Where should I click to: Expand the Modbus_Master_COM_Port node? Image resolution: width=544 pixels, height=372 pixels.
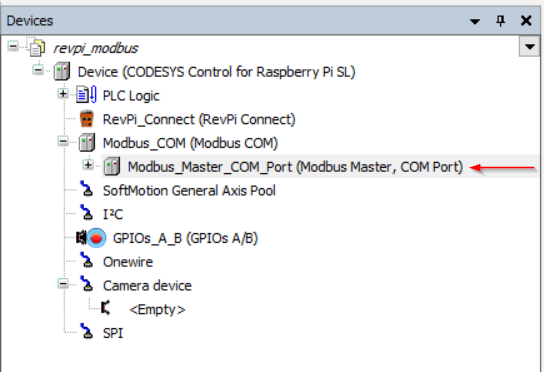(88, 165)
